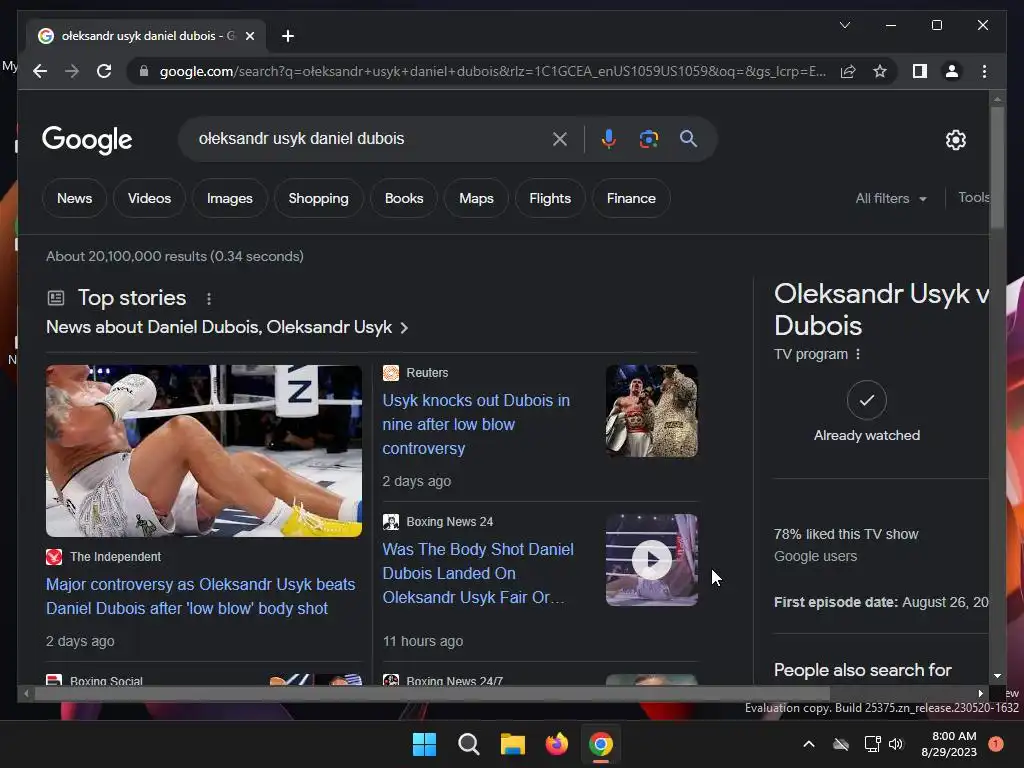Go to the Google homepage logo
Image resolution: width=1024 pixels, height=768 pixels.
[x=87, y=139]
